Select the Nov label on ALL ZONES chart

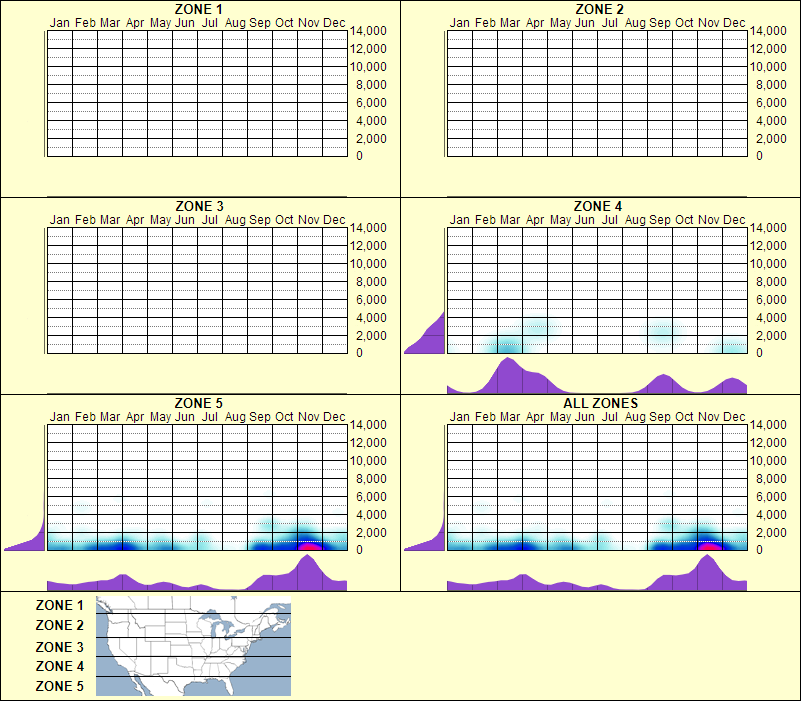click(x=708, y=417)
